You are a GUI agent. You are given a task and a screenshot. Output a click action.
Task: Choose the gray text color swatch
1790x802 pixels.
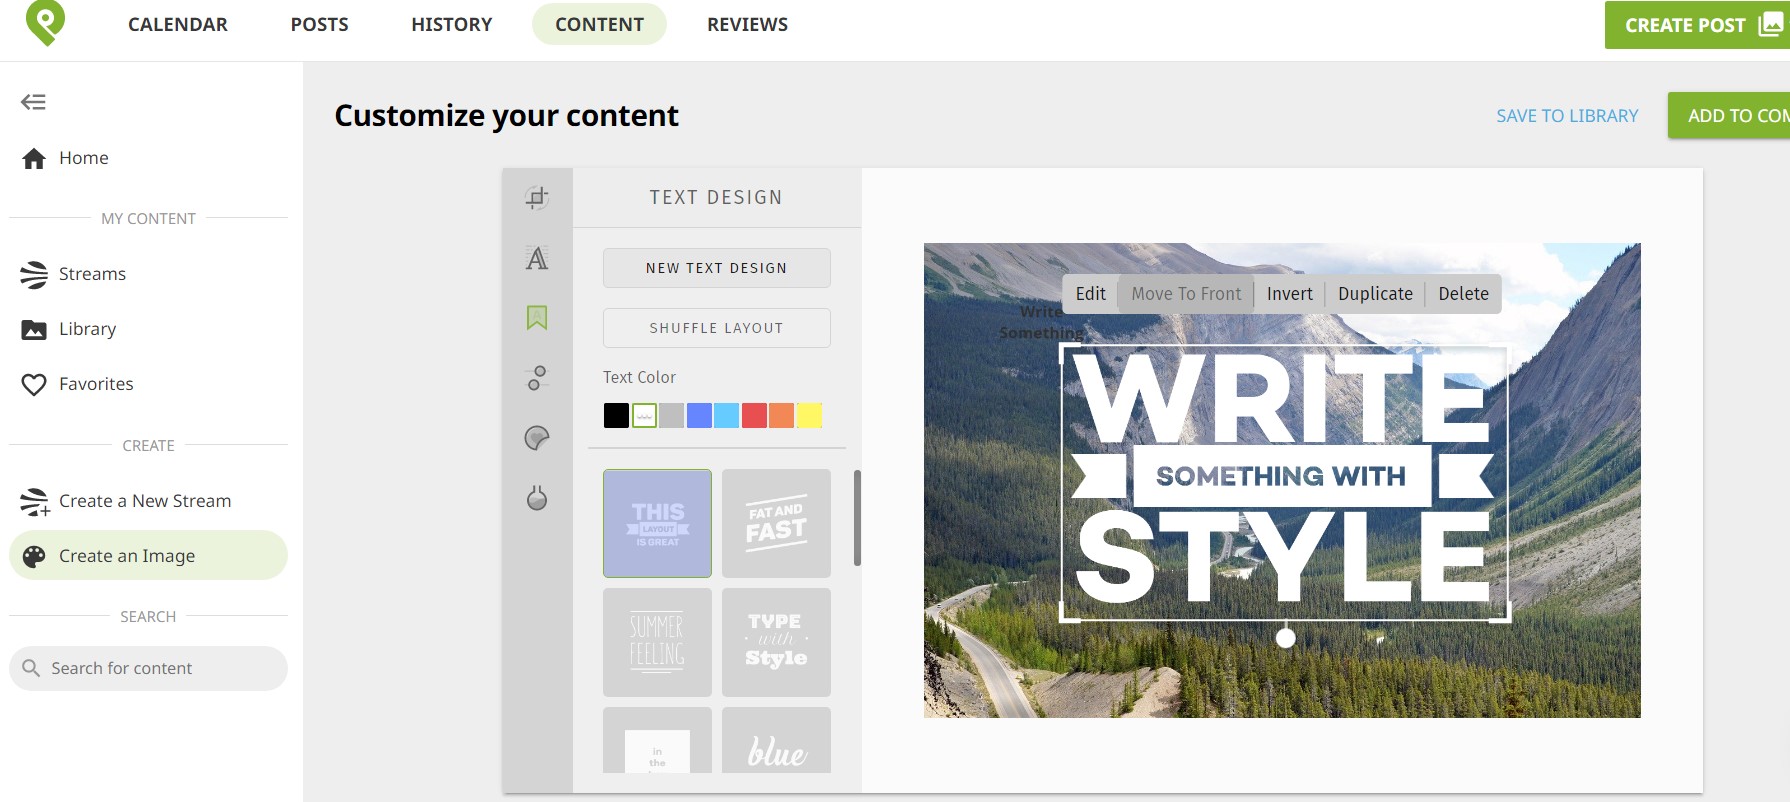tap(672, 415)
